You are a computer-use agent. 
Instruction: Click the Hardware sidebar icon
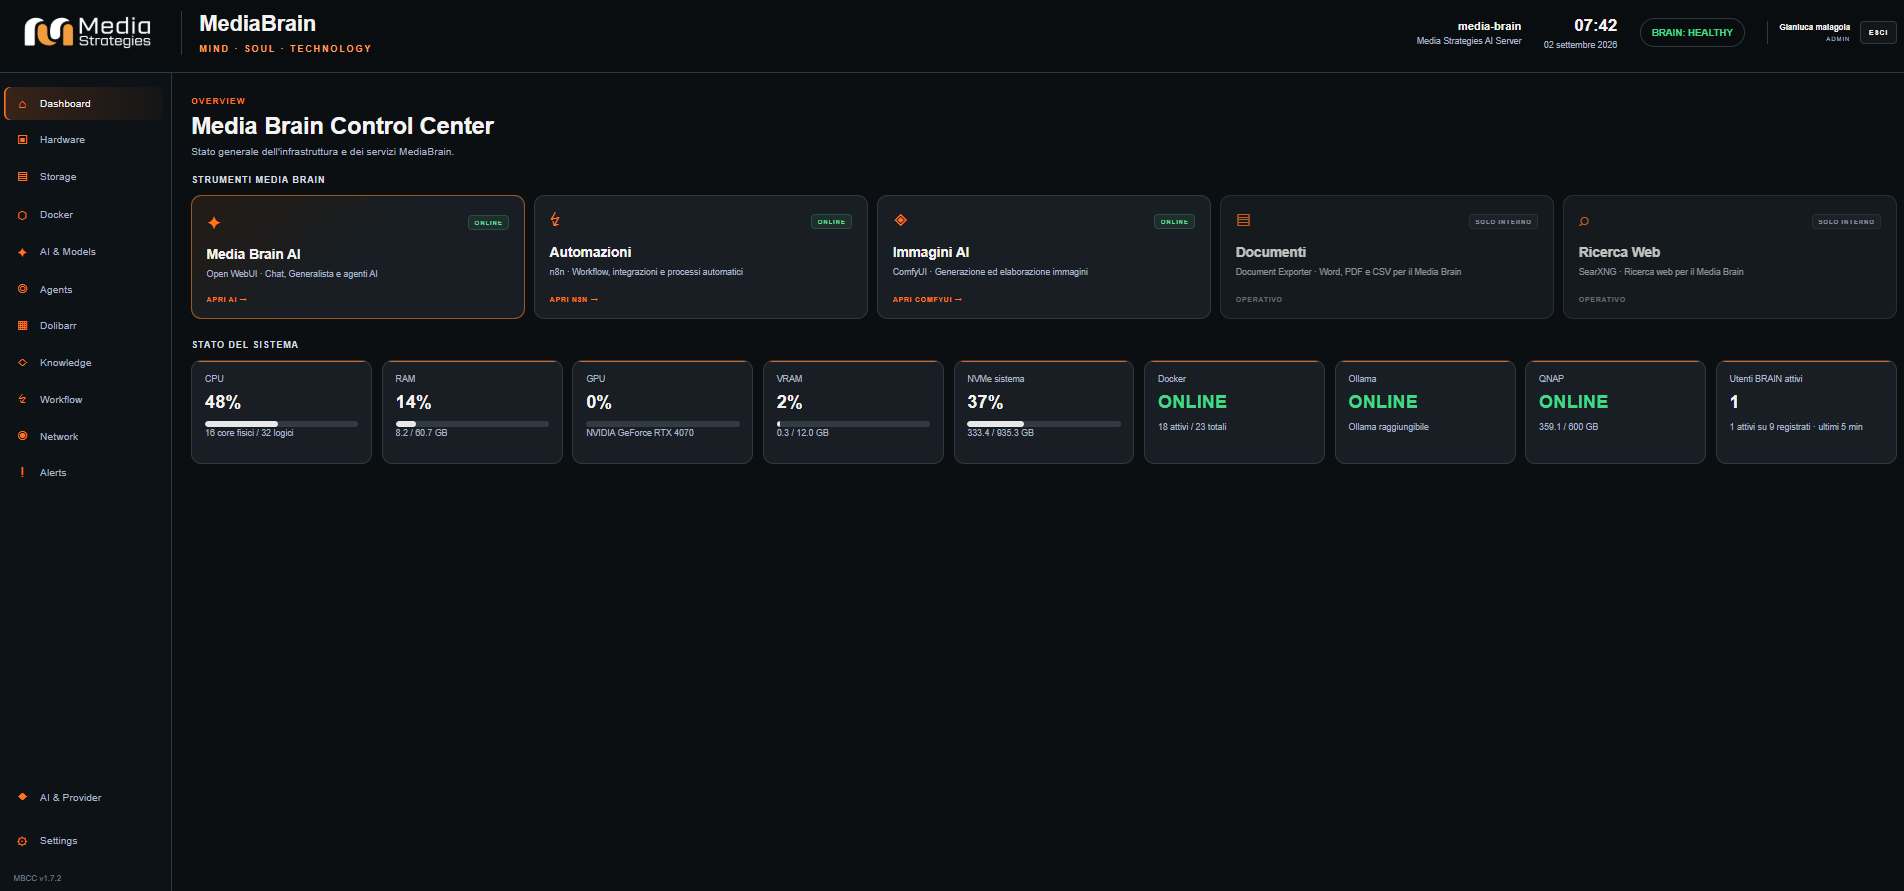click(x=22, y=140)
